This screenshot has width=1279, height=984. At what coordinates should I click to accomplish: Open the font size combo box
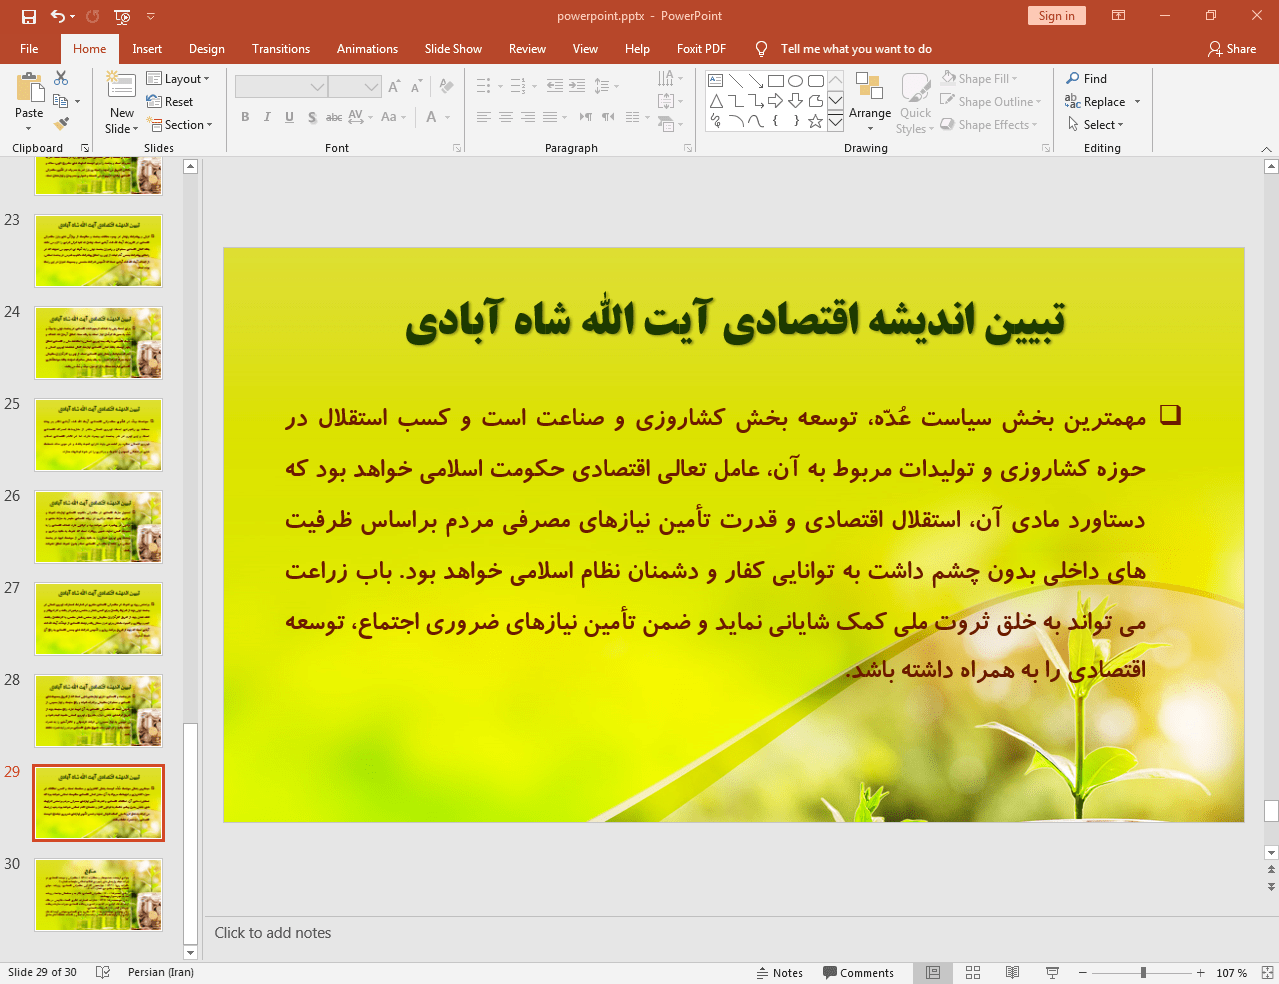[355, 87]
